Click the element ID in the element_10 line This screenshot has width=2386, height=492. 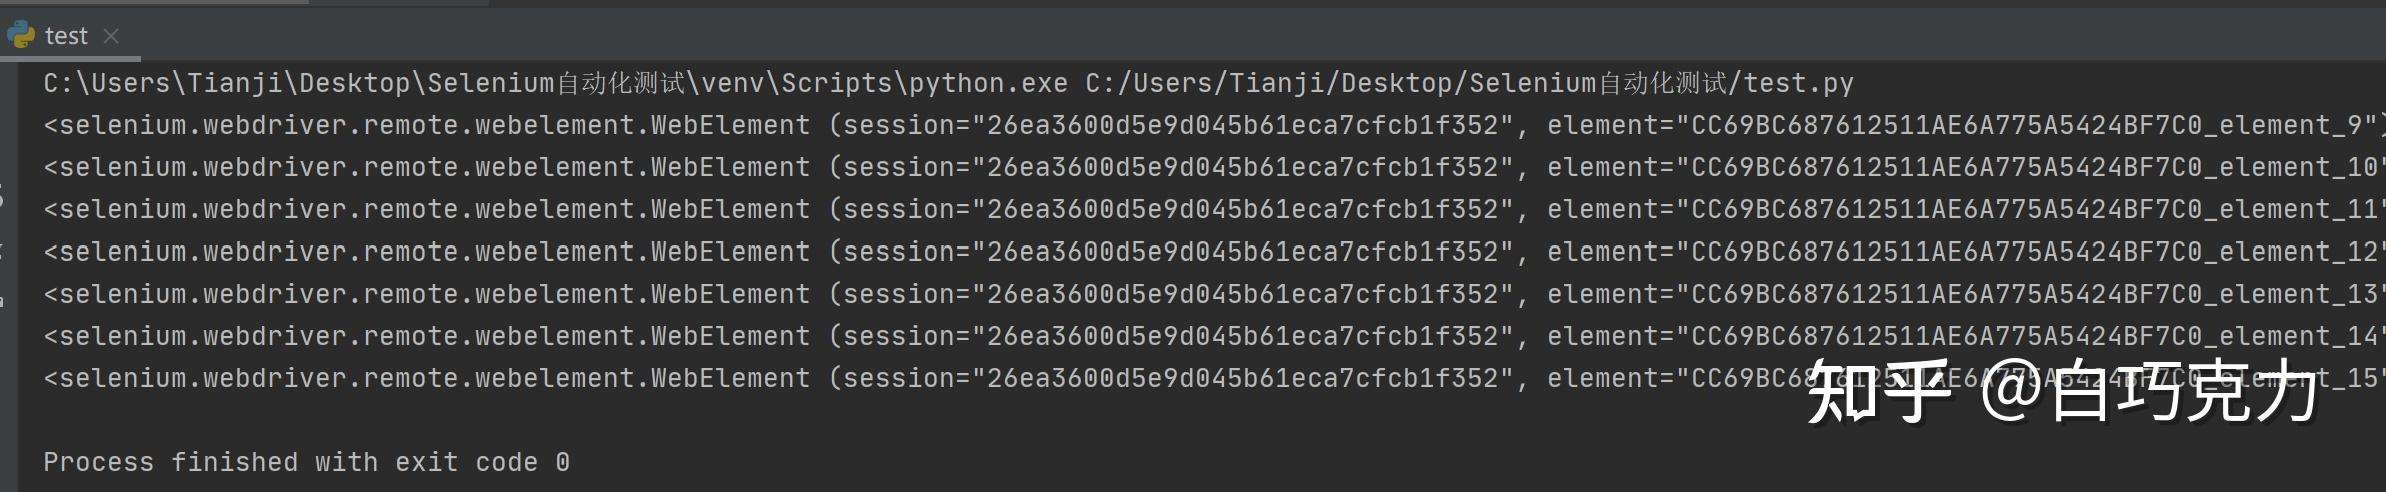tap(2032, 167)
